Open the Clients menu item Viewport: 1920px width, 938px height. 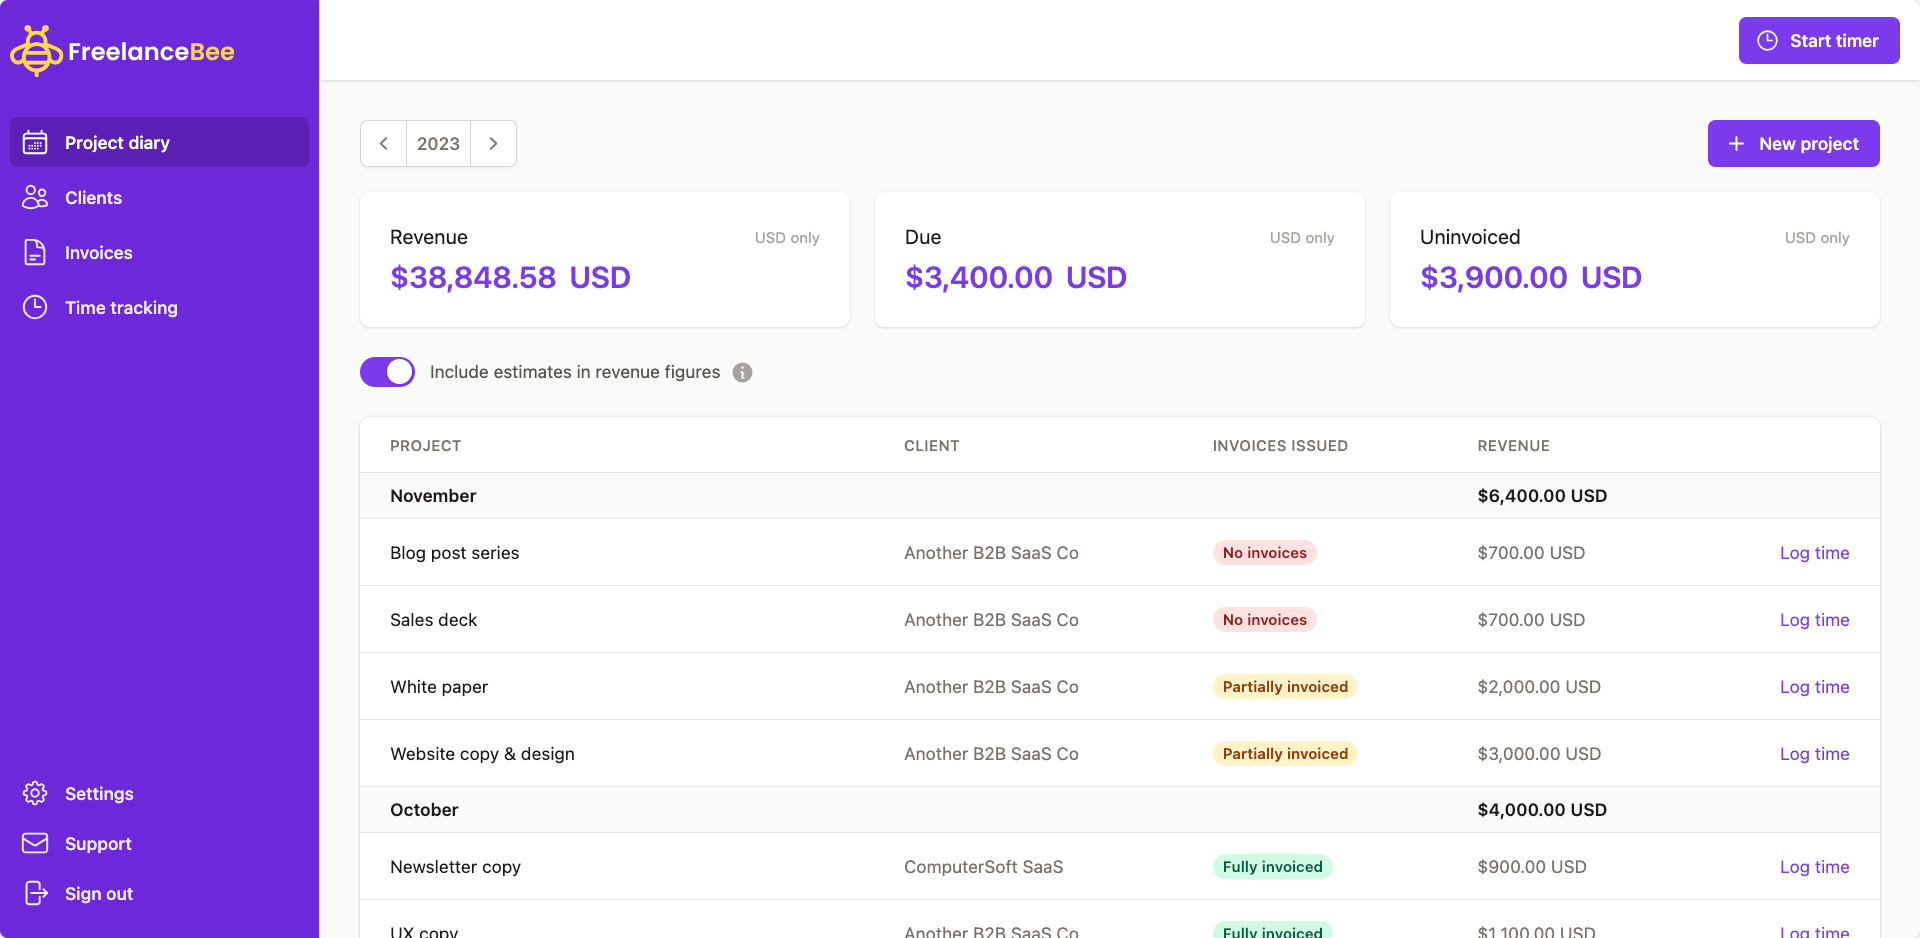pos(93,198)
